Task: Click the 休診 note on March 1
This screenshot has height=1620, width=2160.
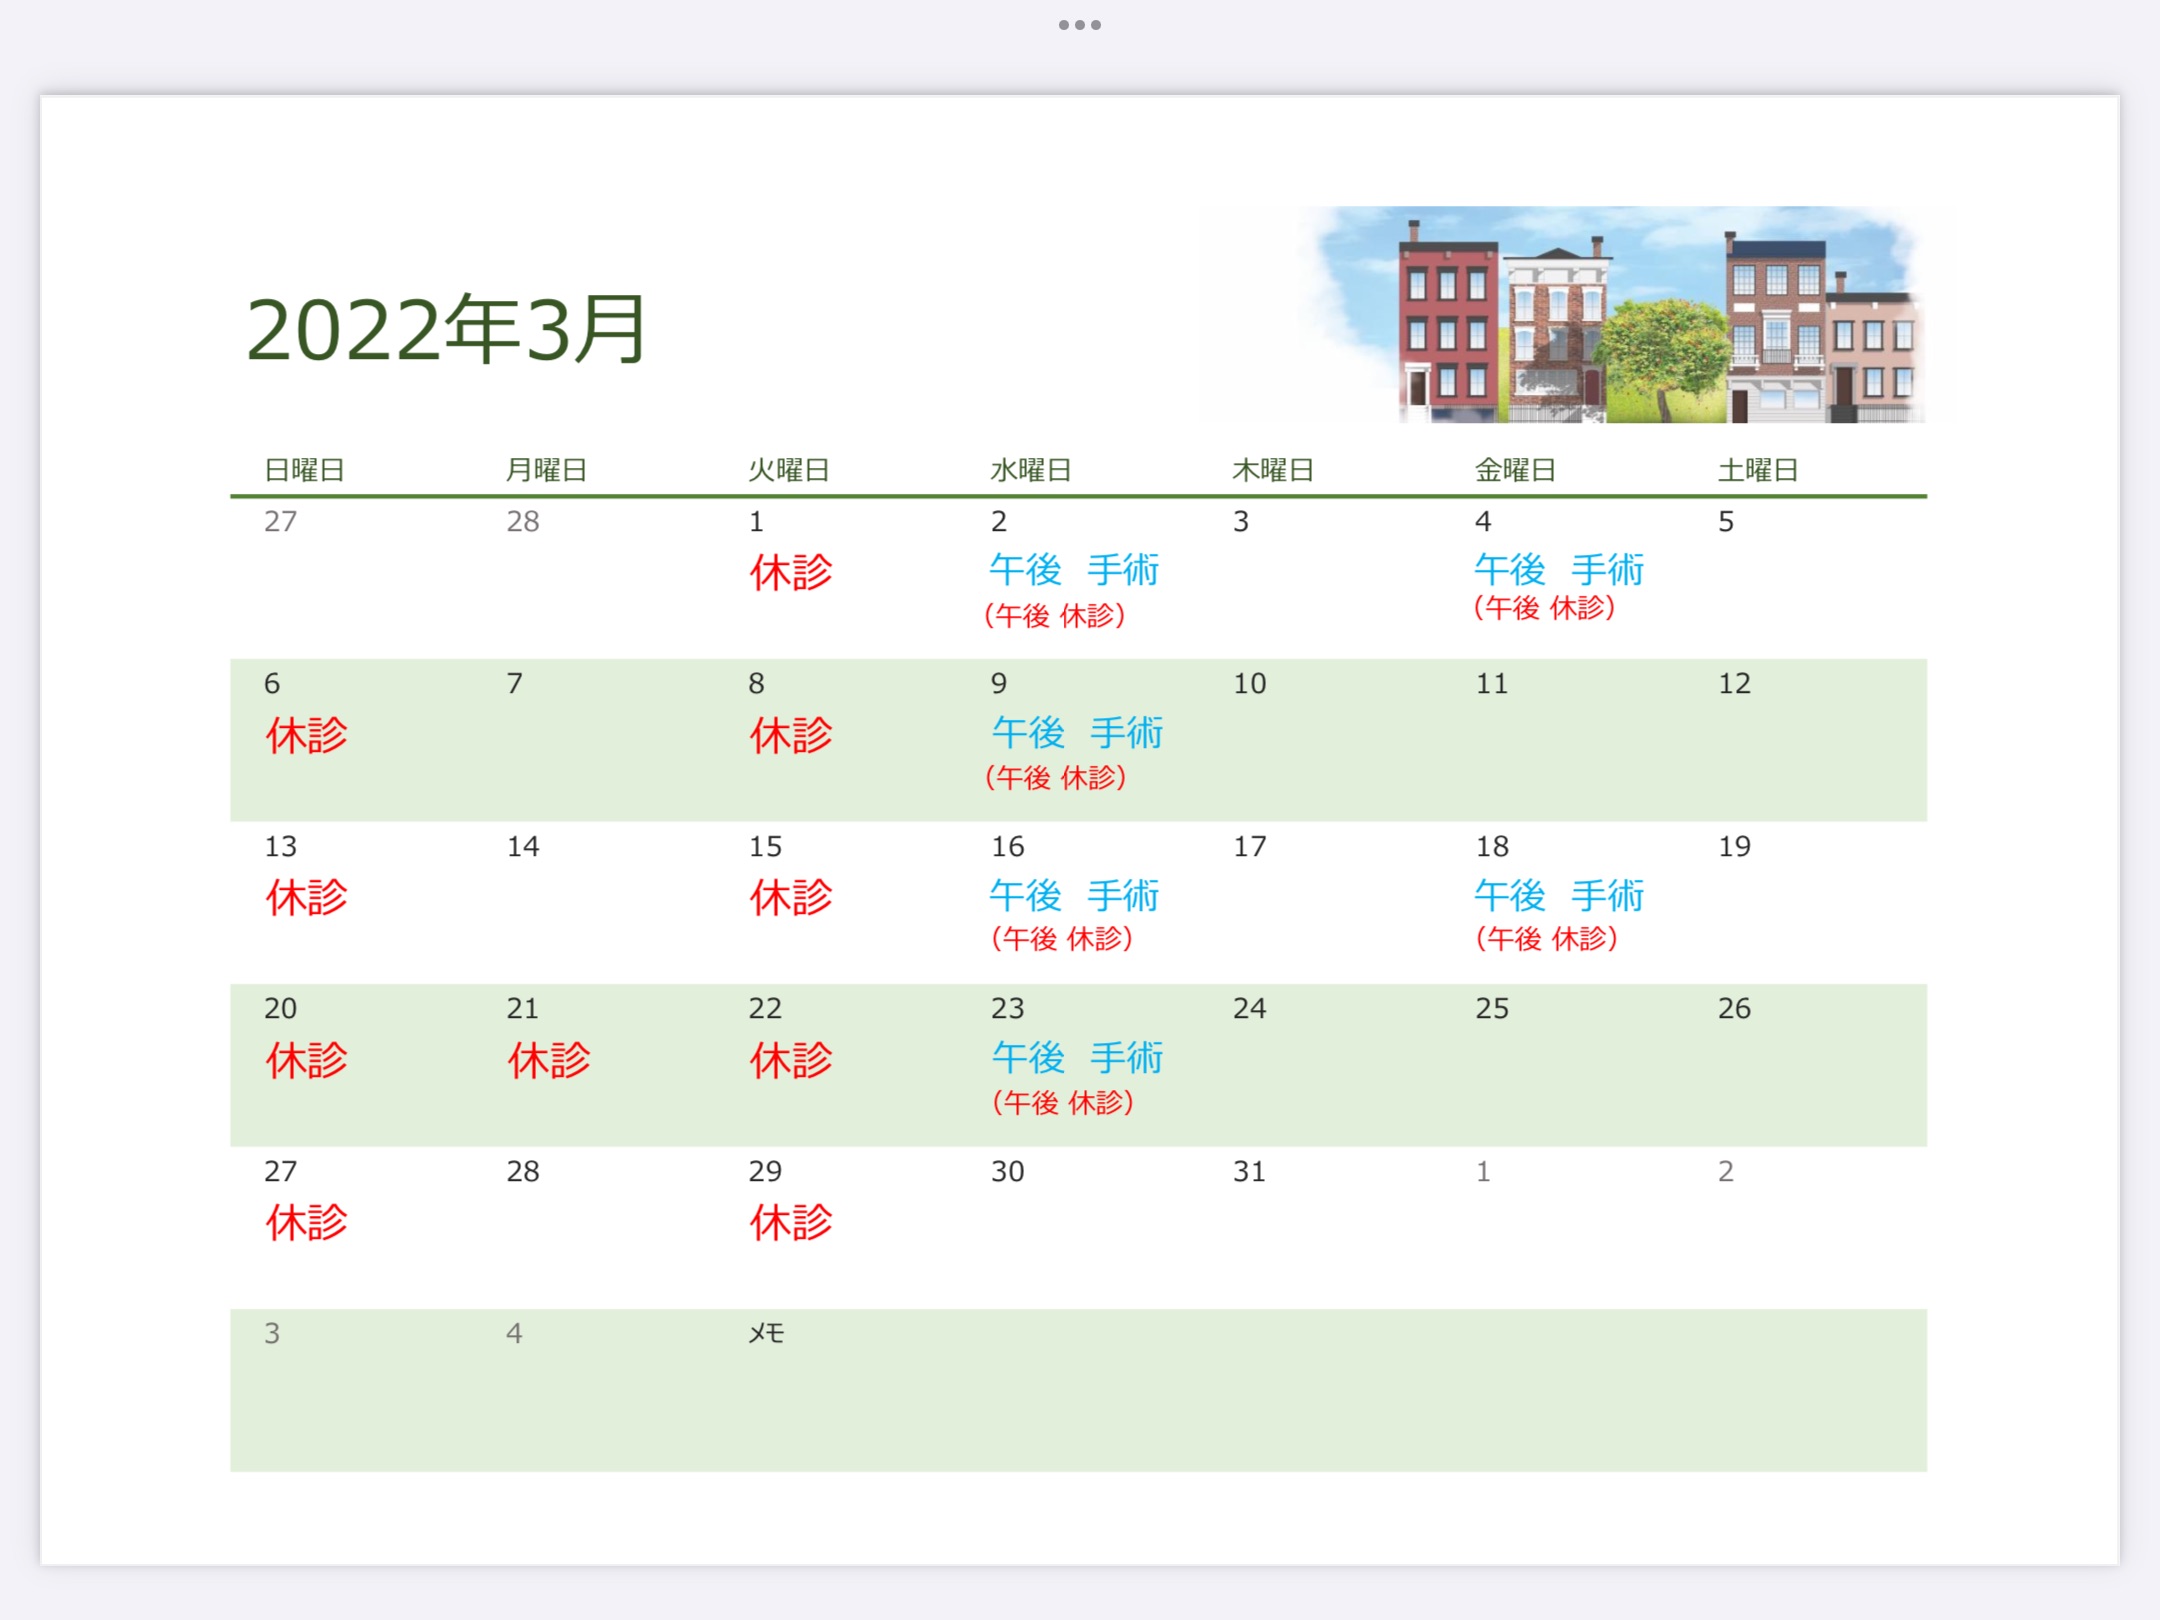Action: click(791, 573)
